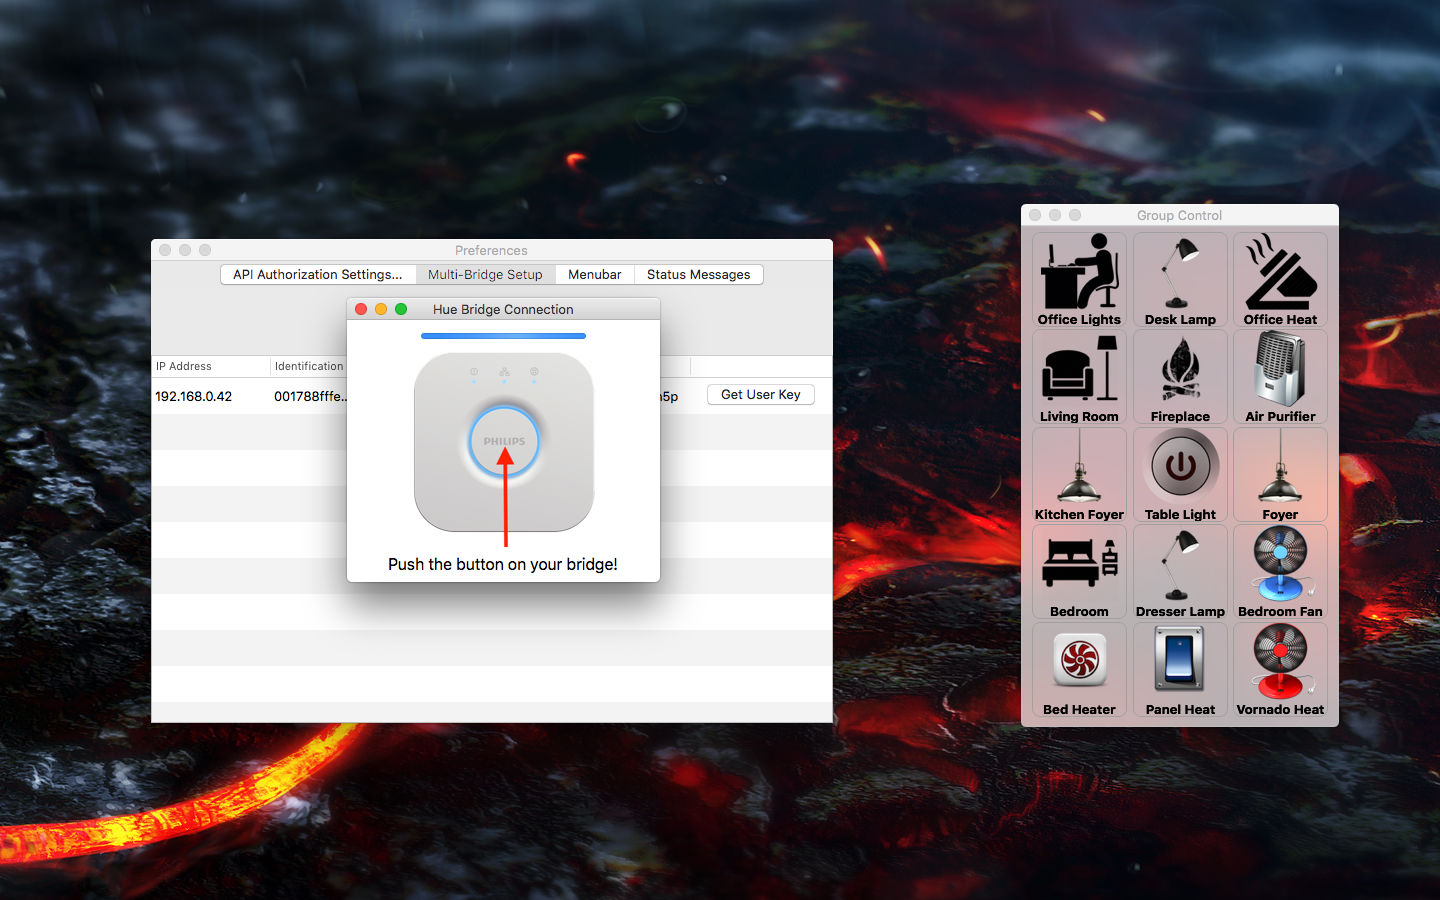This screenshot has width=1440, height=900.
Task: Click the Philips bridge button image
Action: (x=504, y=441)
